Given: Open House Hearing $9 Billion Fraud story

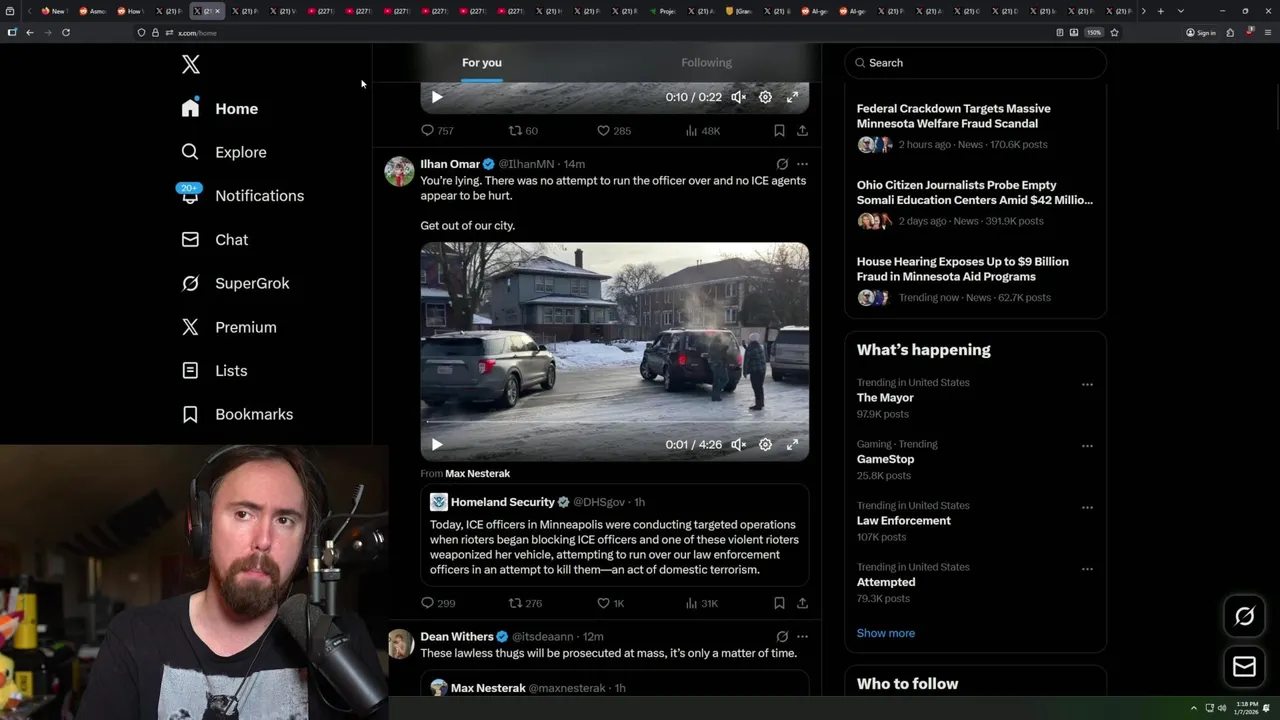Looking at the screenshot, I should 963,269.
